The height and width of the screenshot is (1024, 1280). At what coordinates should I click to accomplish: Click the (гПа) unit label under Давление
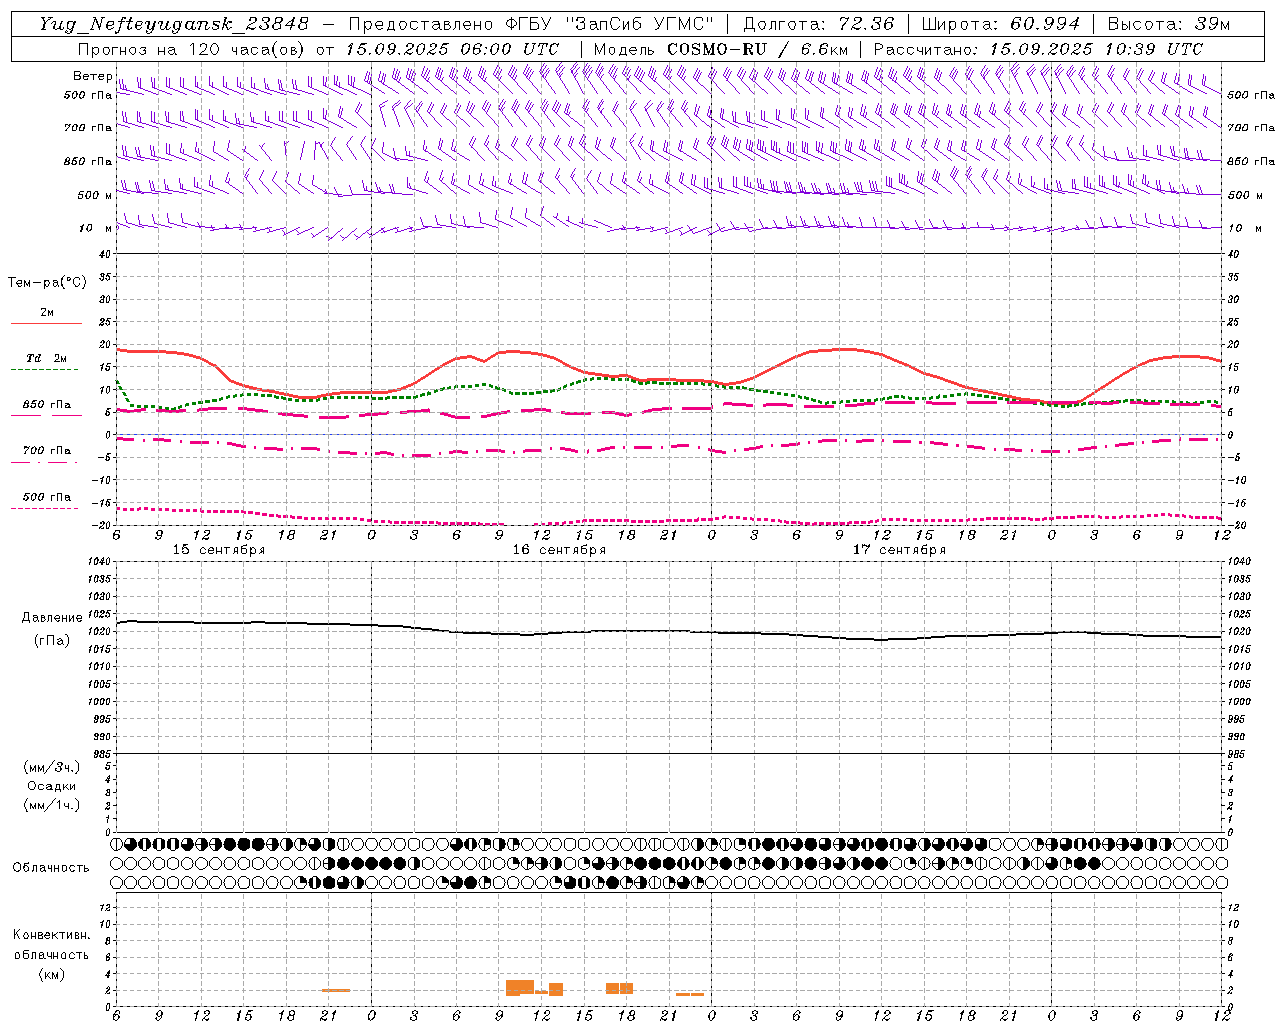click(x=52, y=640)
